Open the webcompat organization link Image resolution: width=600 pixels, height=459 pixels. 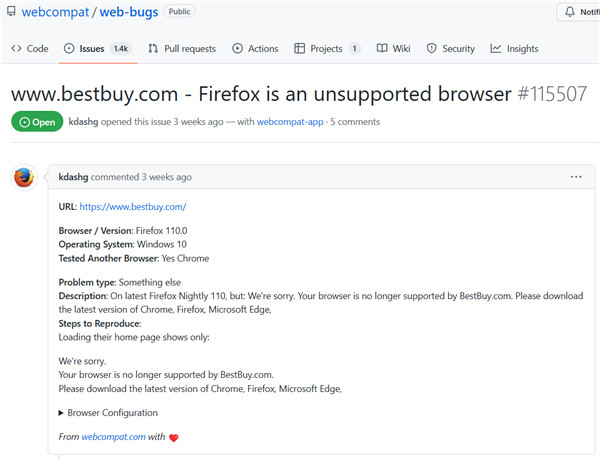click(55, 12)
